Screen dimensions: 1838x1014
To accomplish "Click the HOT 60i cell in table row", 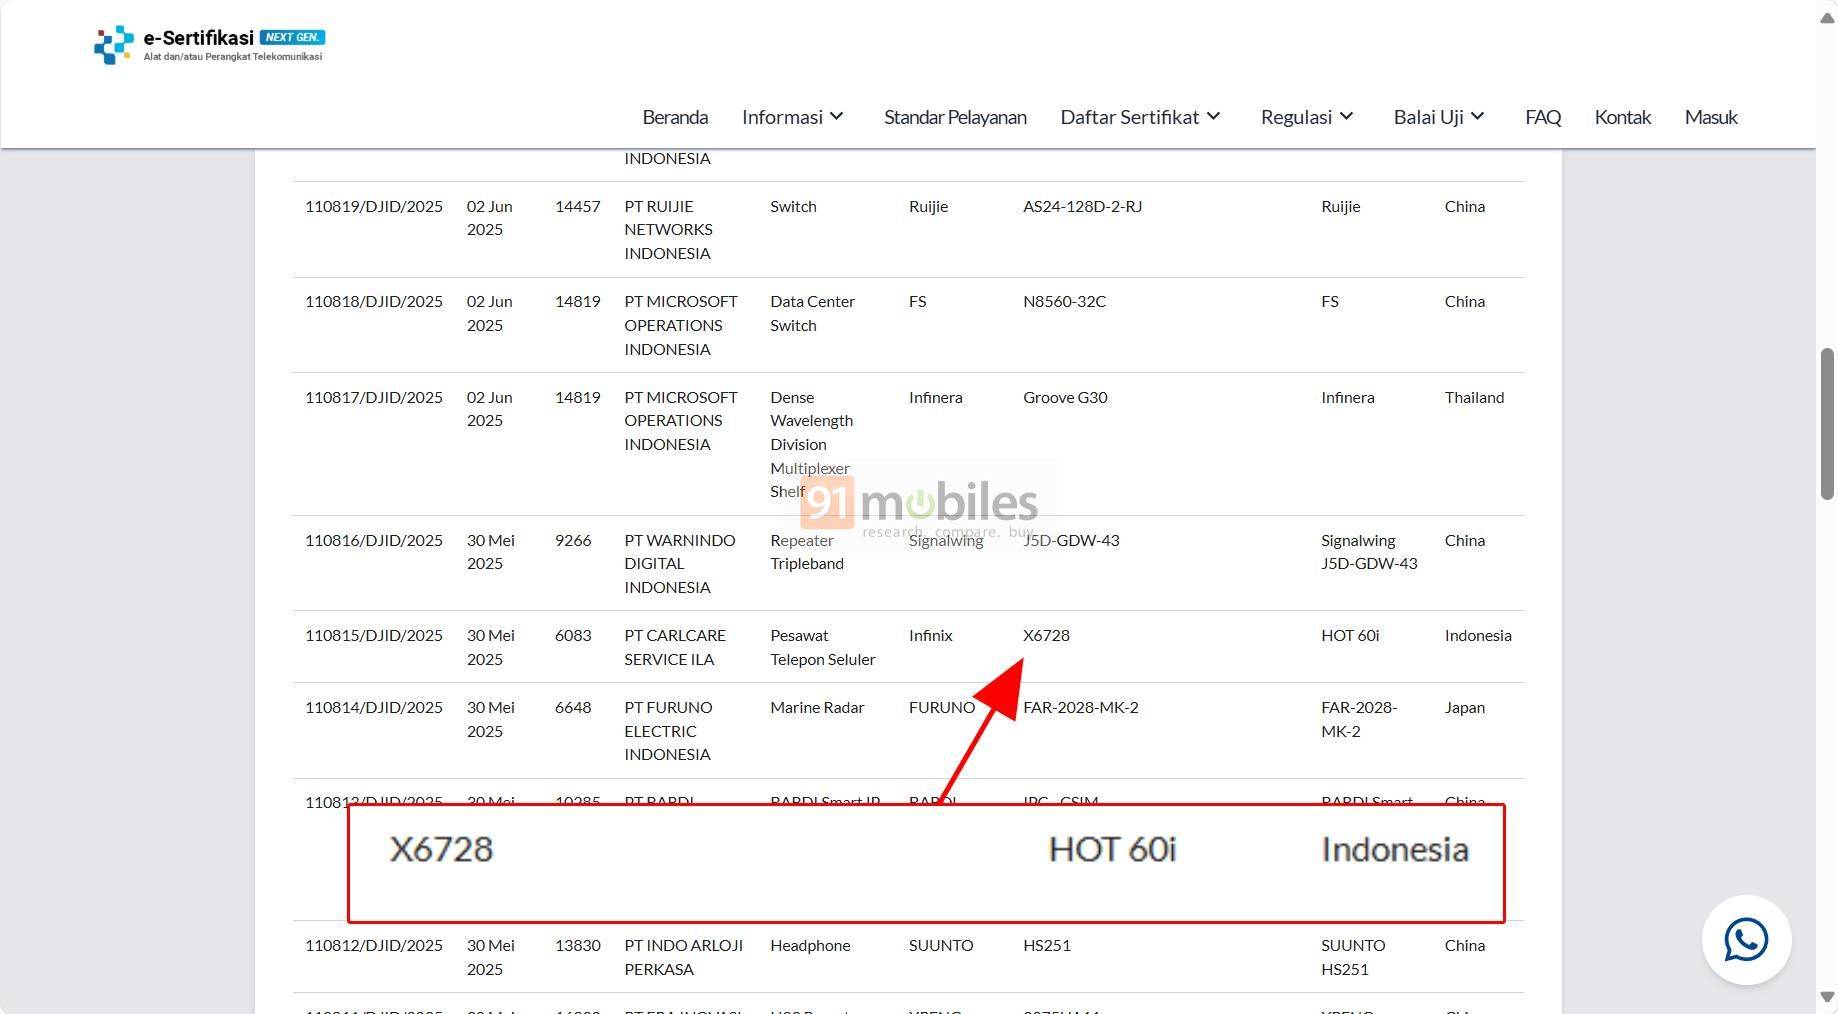I will tap(1350, 635).
